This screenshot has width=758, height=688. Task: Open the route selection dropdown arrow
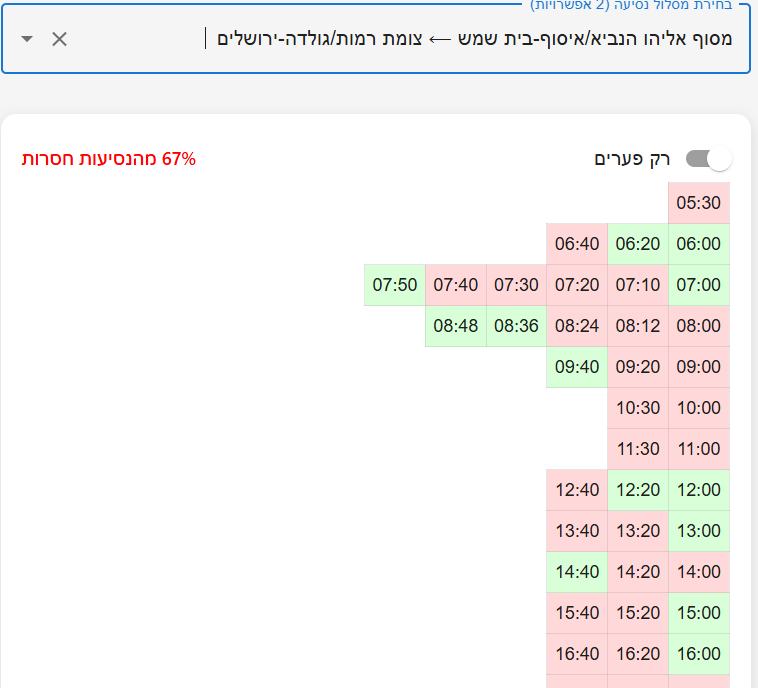coord(27,39)
